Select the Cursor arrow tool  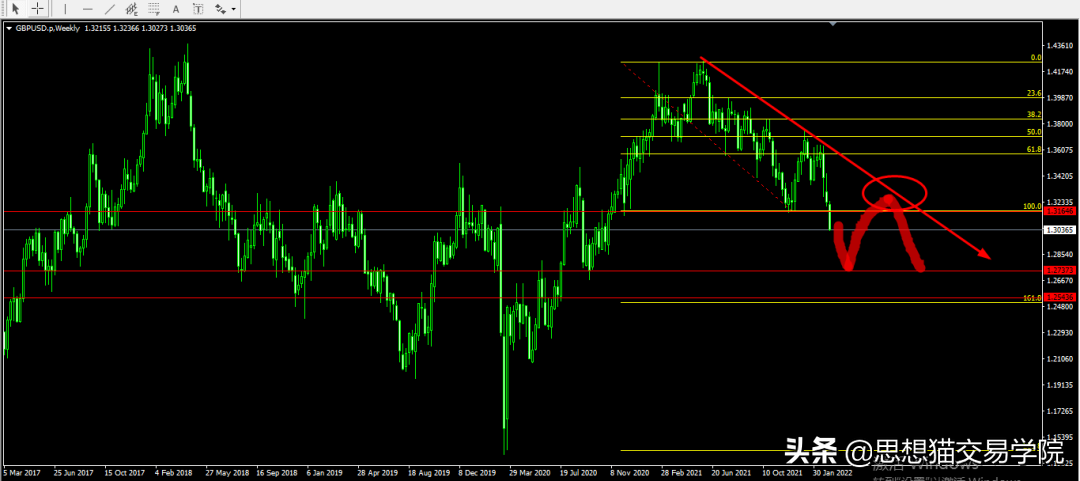point(16,9)
